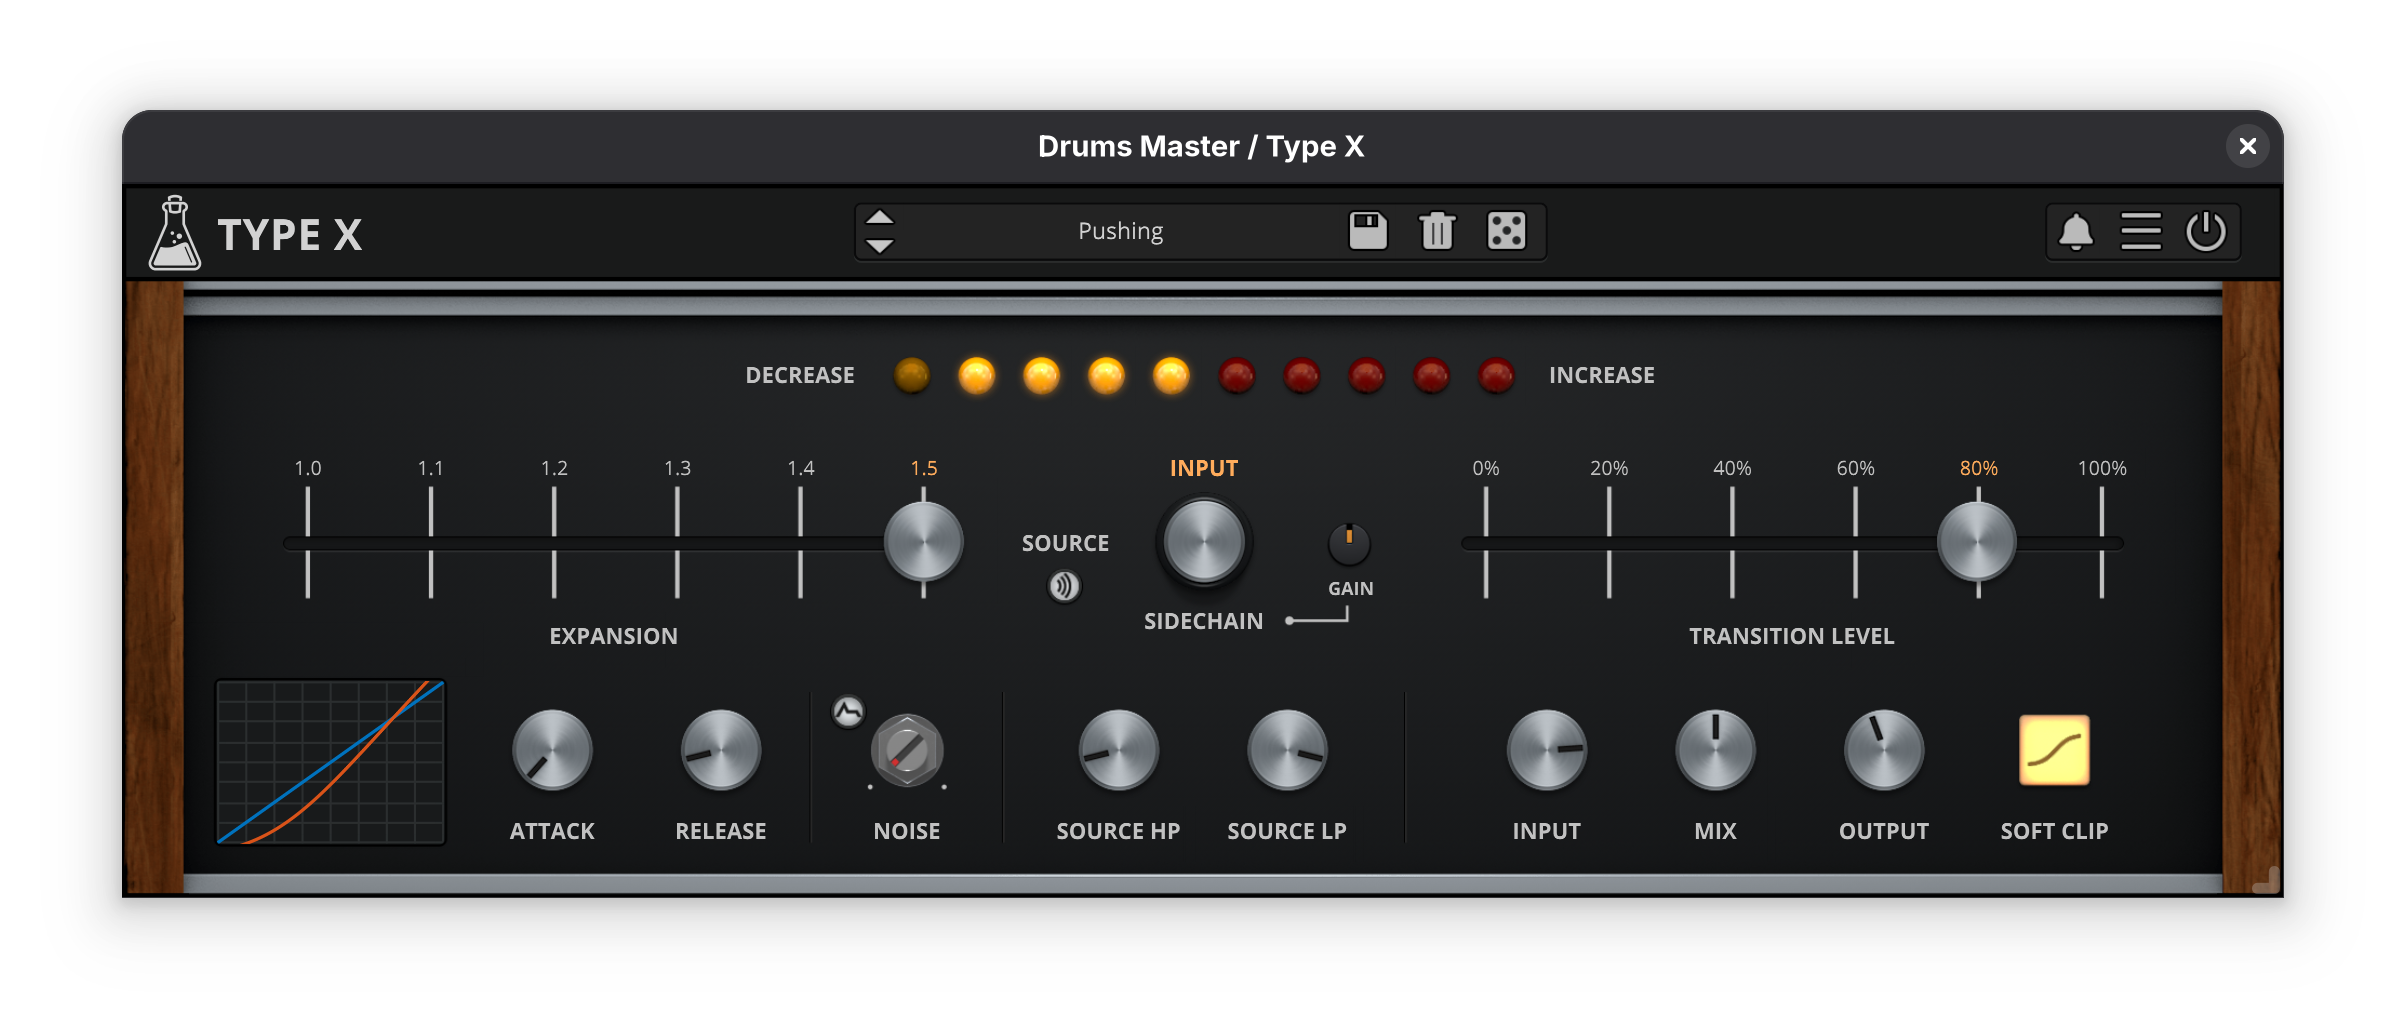
Task: Open the hamburger menu in the header
Action: tap(2141, 232)
